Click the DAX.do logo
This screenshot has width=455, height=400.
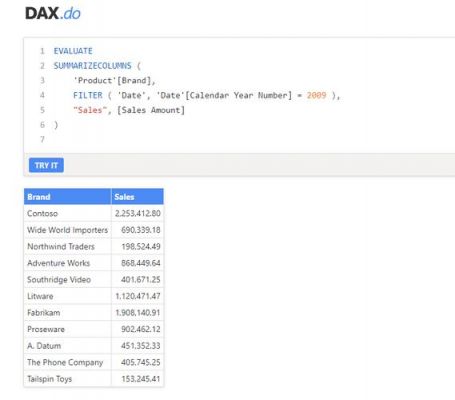pyautogui.click(x=53, y=14)
